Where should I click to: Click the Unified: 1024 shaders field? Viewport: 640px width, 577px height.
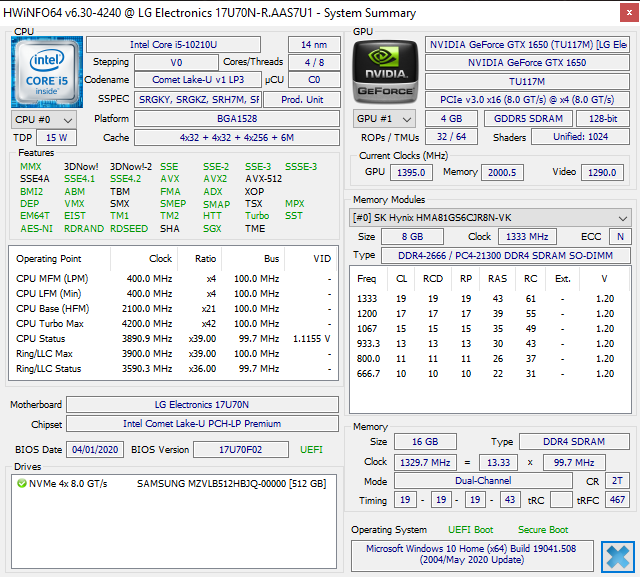coord(580,137)
